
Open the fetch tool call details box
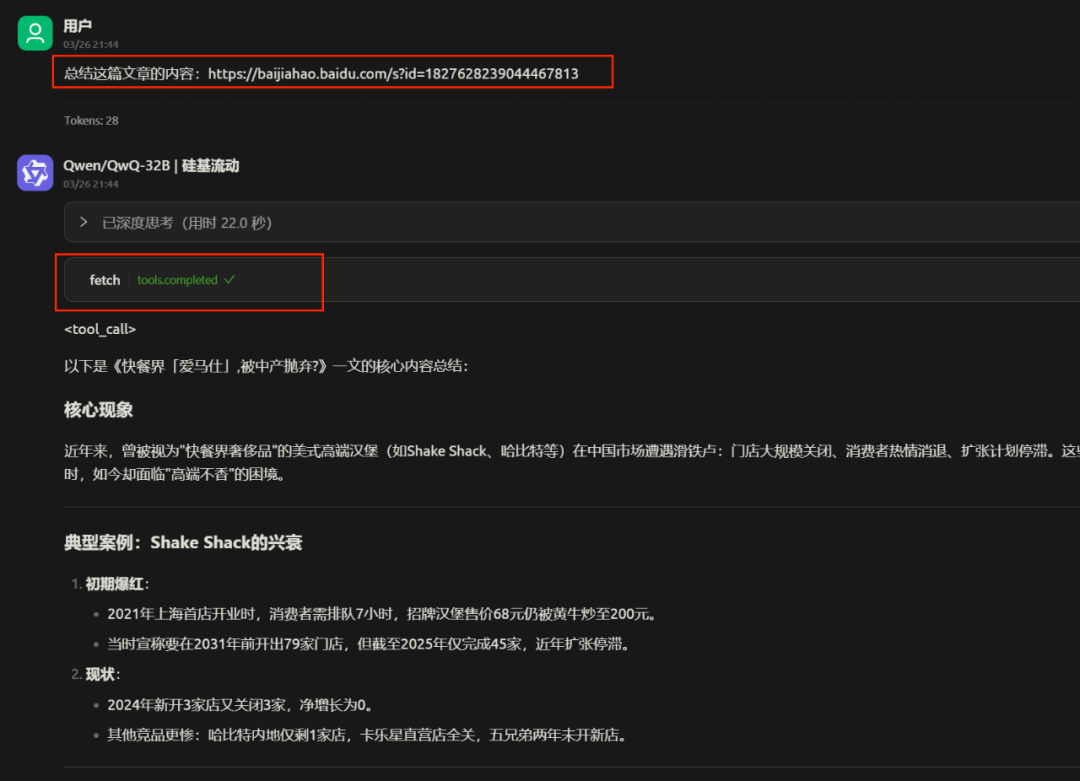pos(190,281)
